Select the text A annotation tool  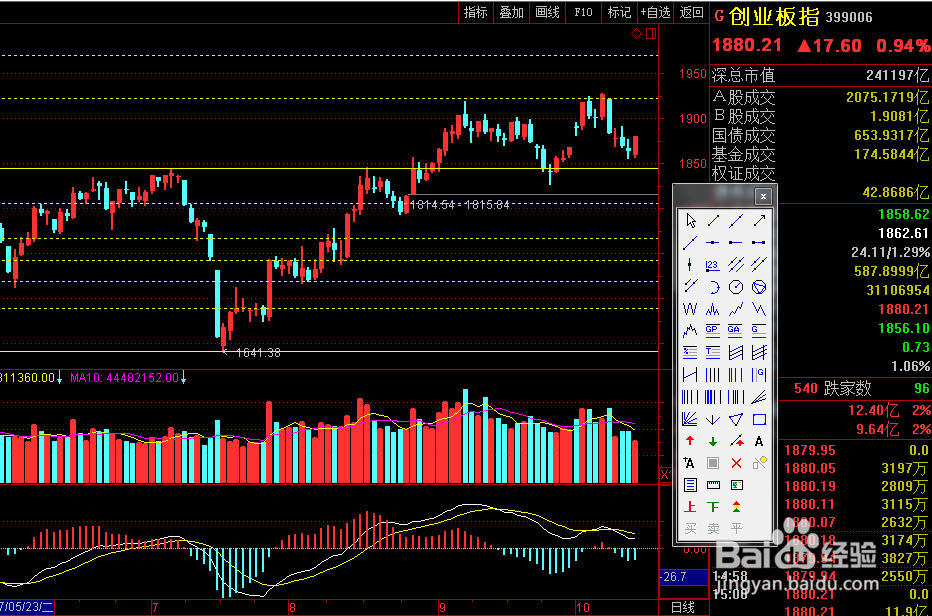[758, 442]
